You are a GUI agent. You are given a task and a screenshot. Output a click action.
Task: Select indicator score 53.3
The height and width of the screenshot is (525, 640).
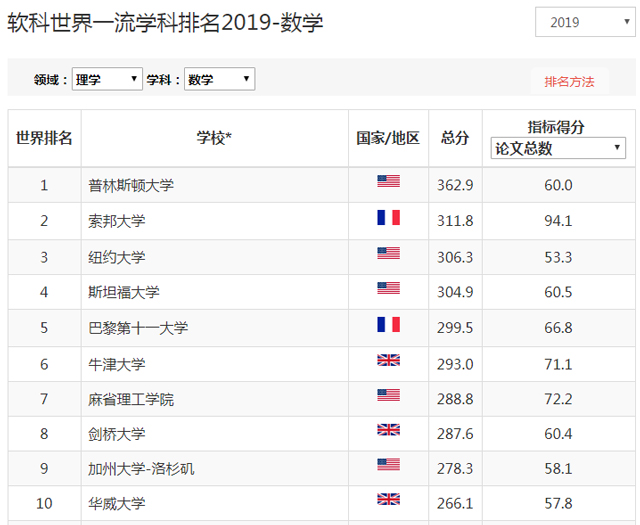[x=558, y=257]
